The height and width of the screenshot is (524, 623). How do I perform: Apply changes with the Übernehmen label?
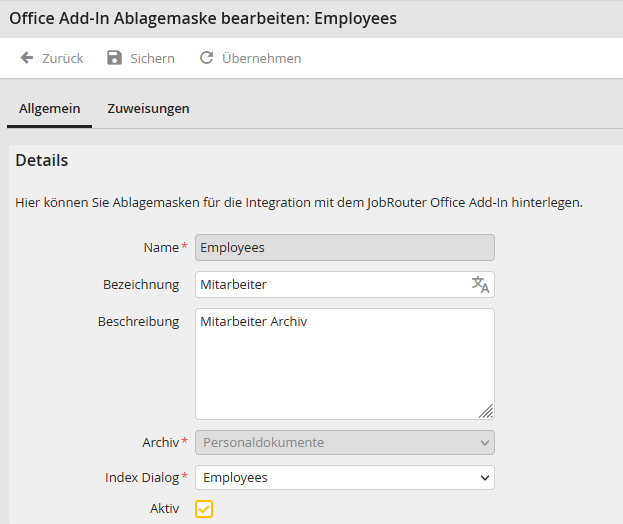261,58
